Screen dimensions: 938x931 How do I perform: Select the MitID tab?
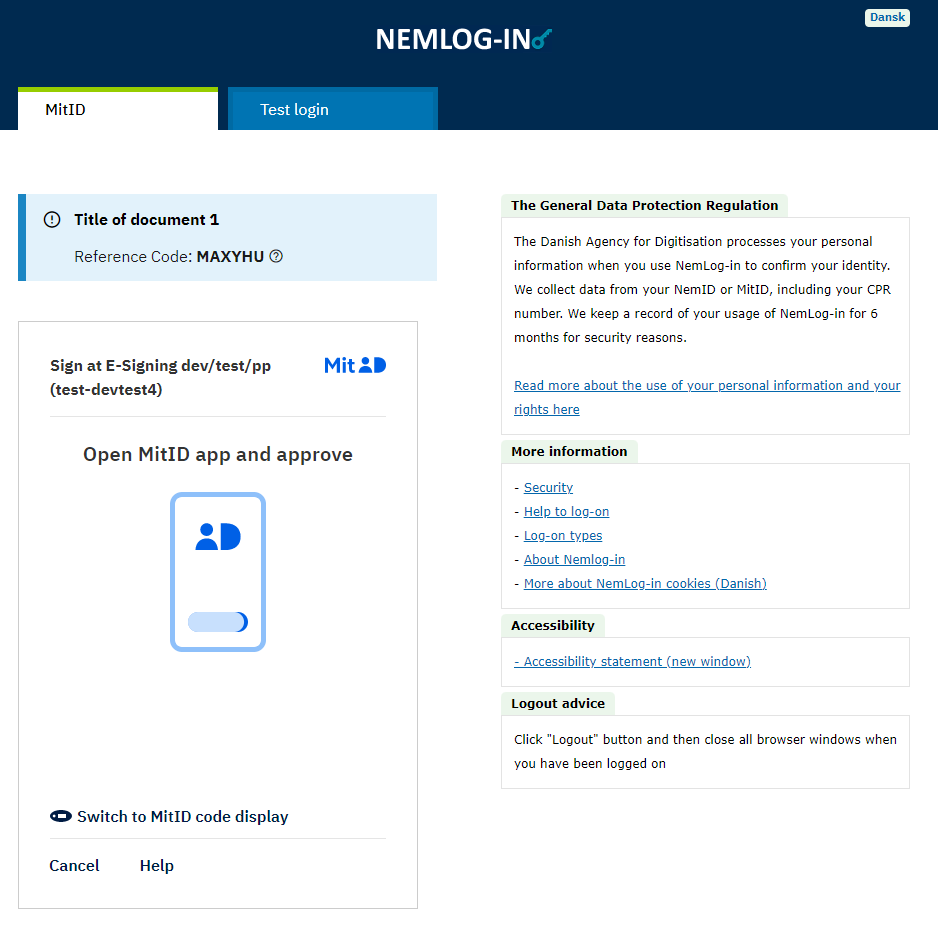[118, 109]
